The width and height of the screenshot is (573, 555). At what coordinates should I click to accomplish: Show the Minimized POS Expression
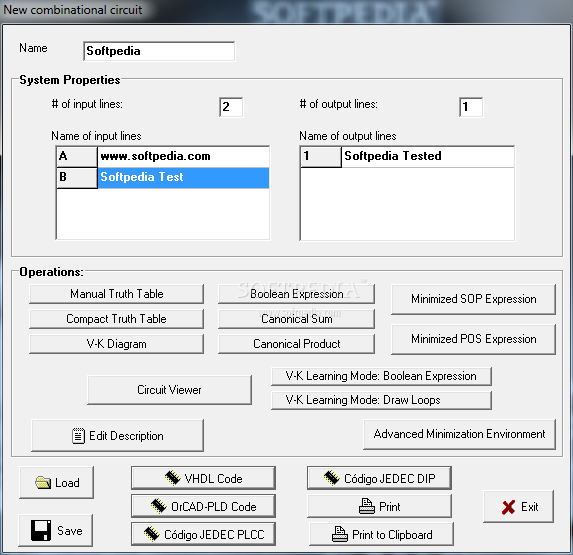coord(473,339)
